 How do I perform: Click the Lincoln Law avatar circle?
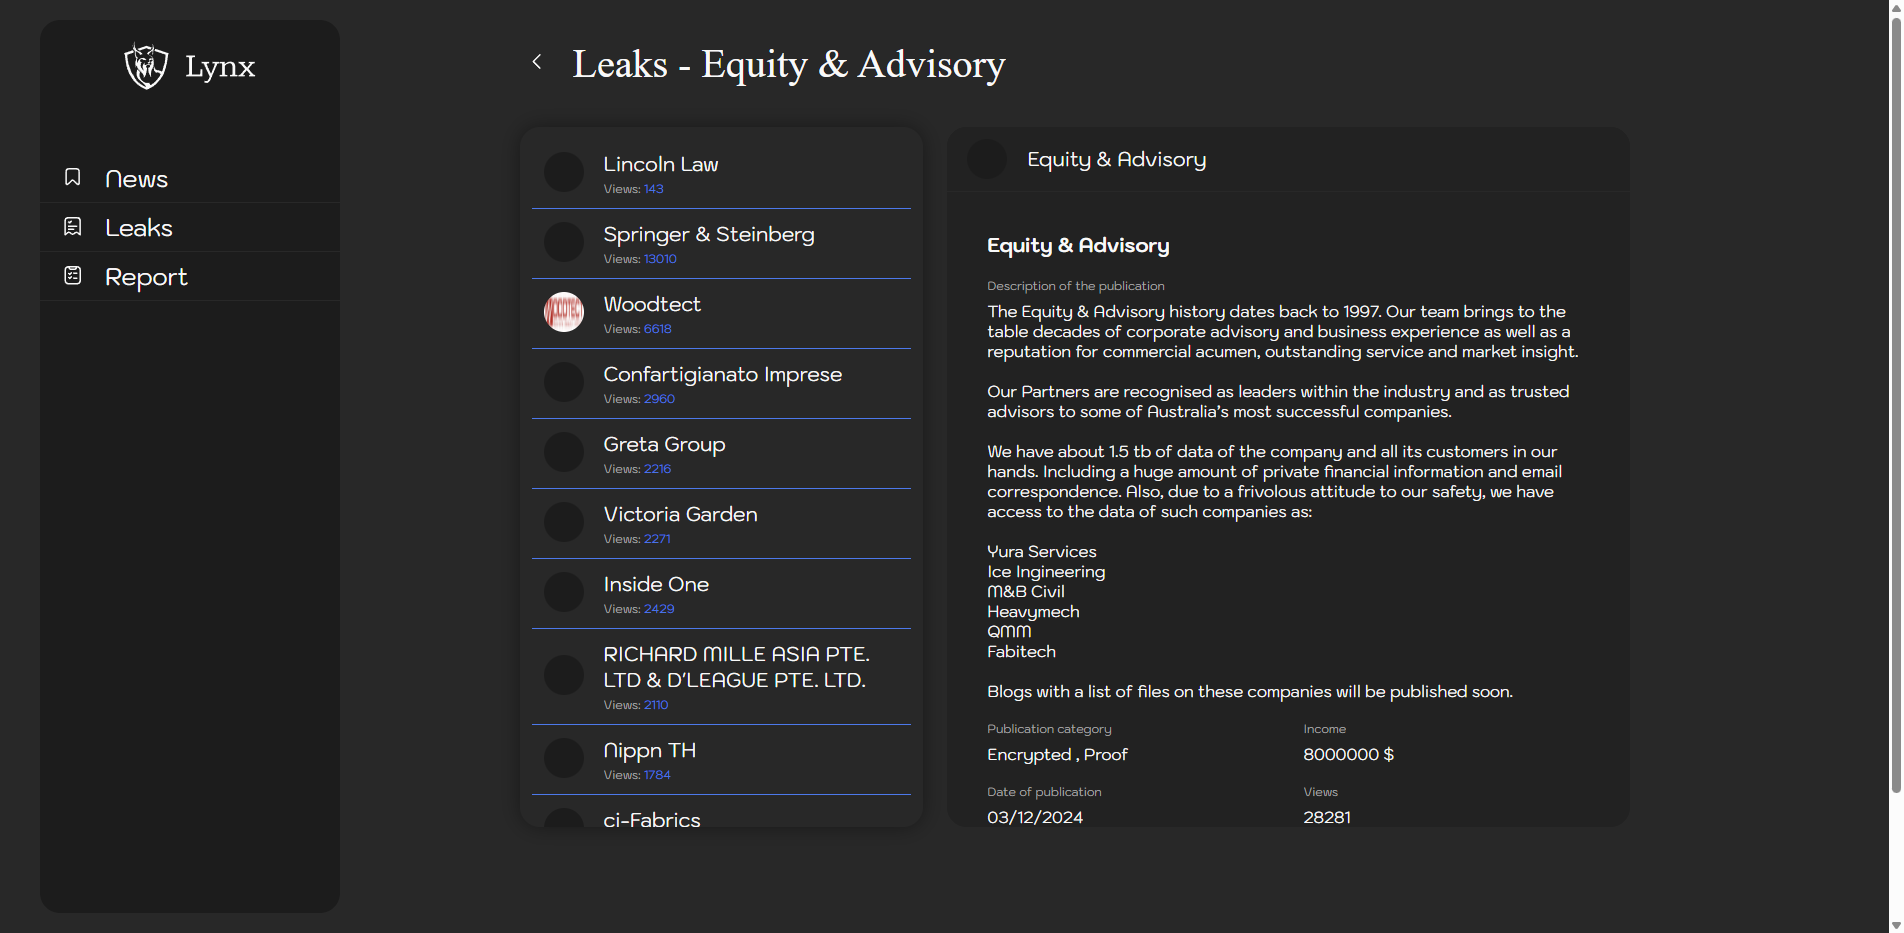564,172
